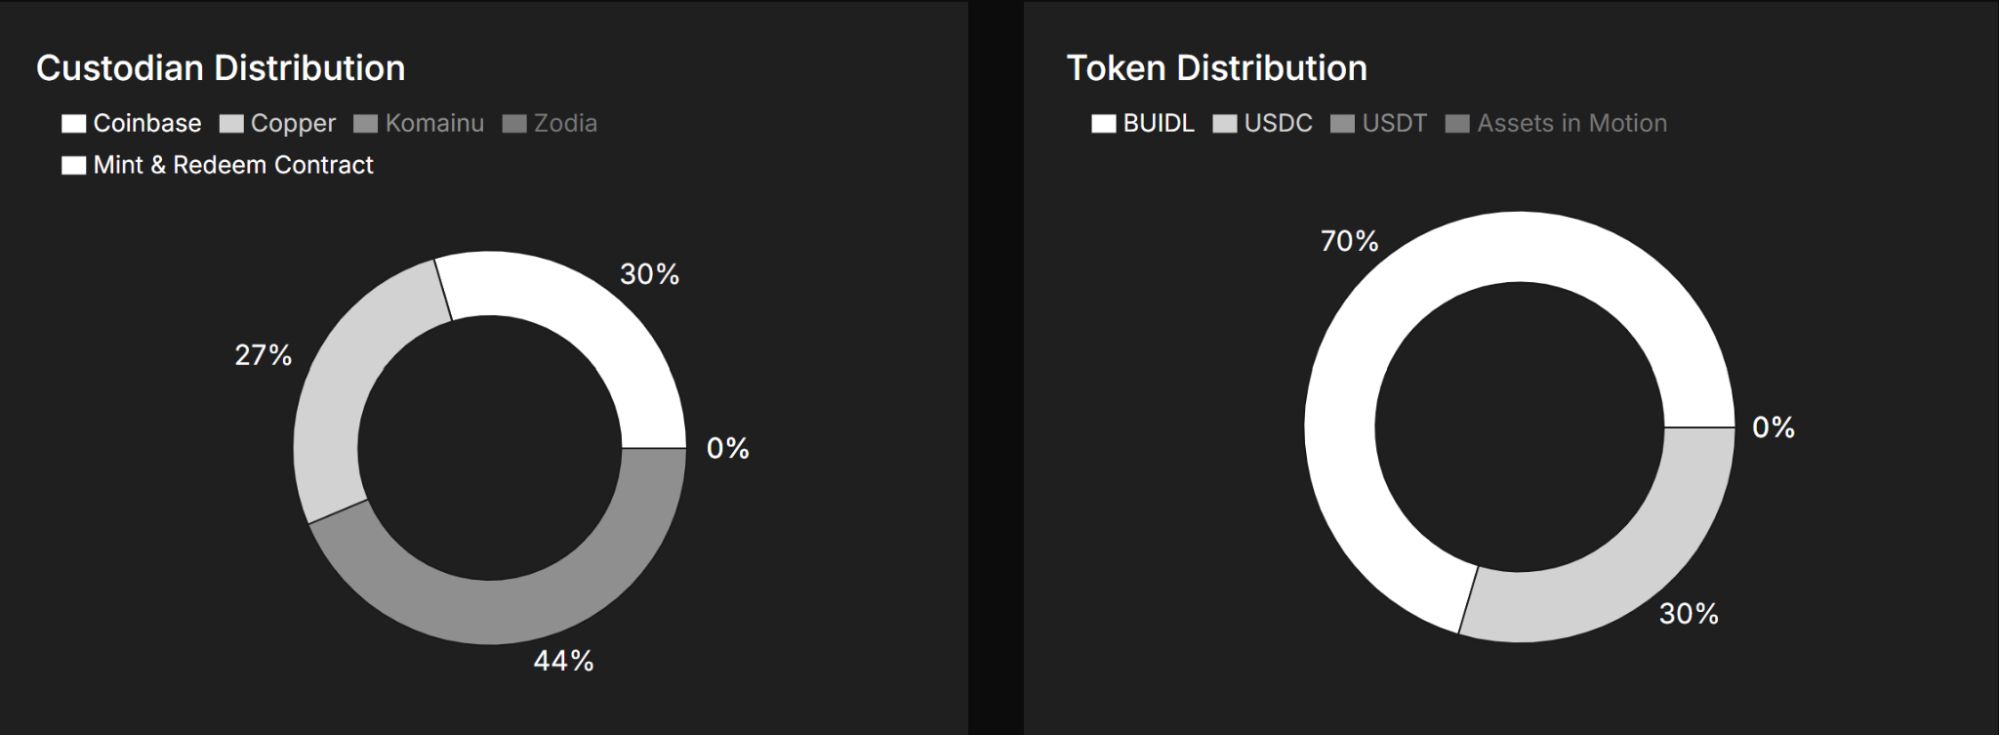Click the BUIDL legend color swatch
Image resolution: width=1999 pixels, height=735 pixels.
click(1103, 123)
